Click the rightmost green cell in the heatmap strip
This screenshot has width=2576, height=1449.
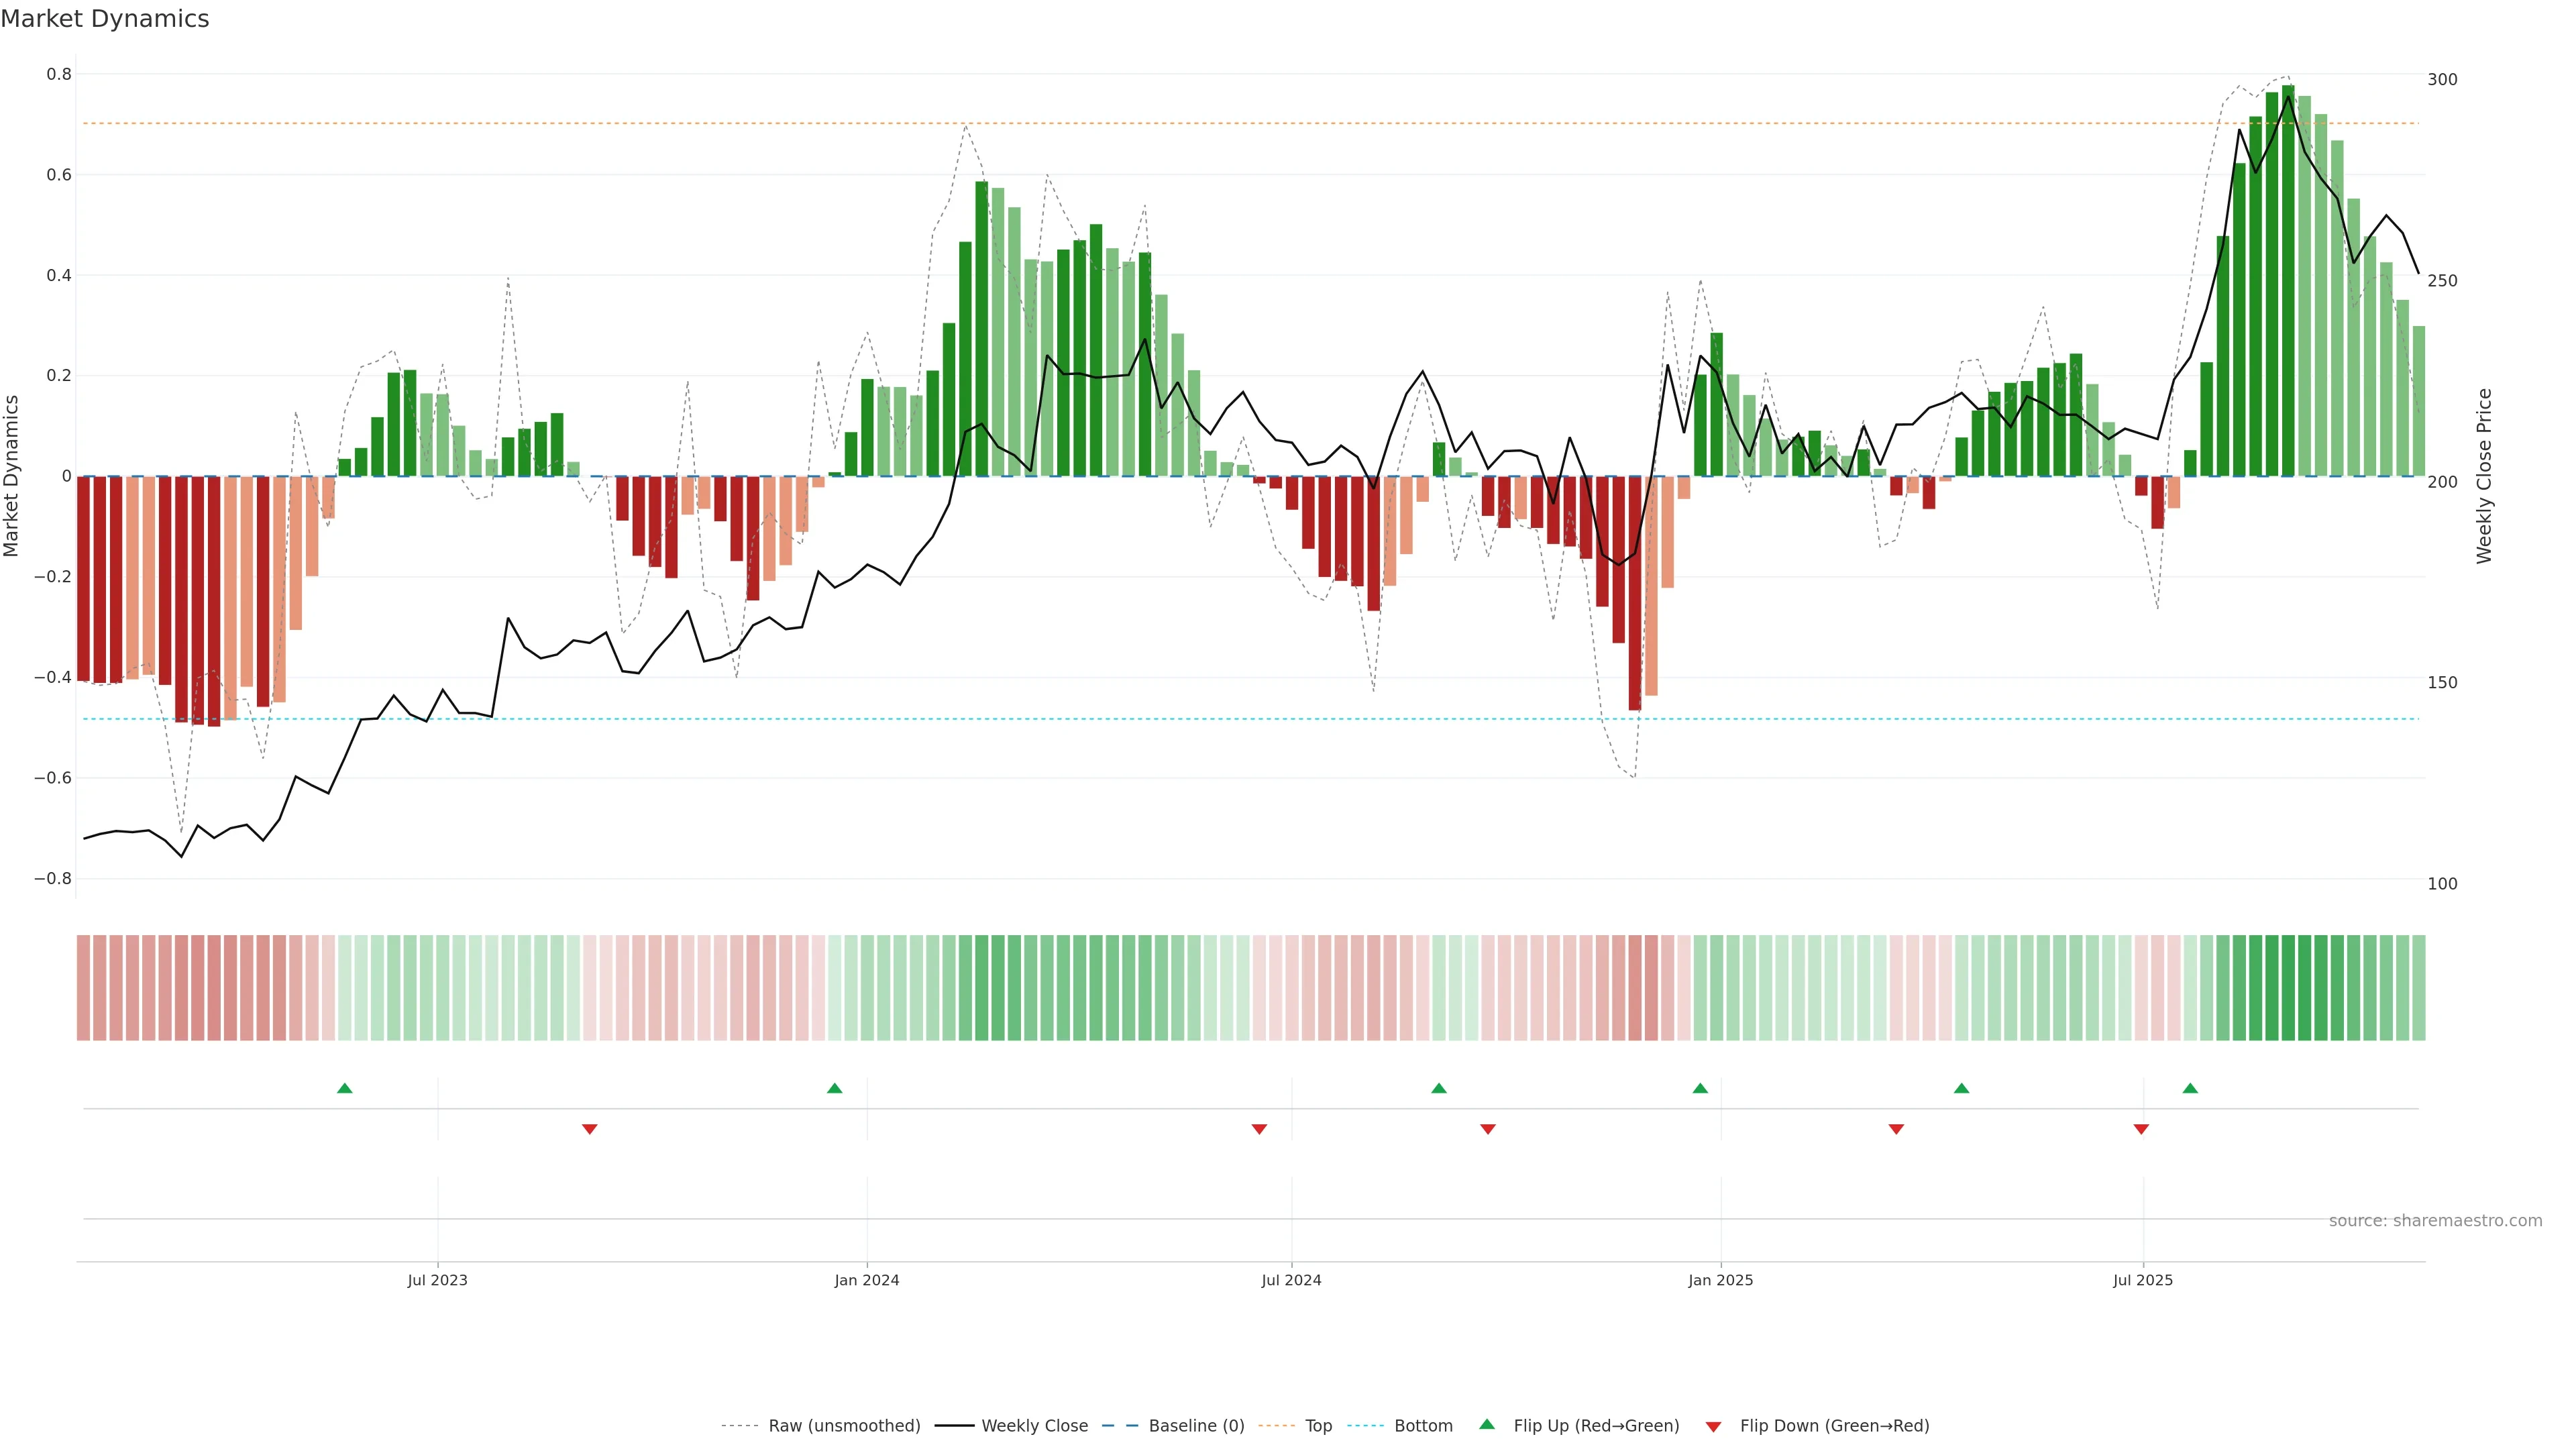pyautogui.click(x=2418, y=988)
